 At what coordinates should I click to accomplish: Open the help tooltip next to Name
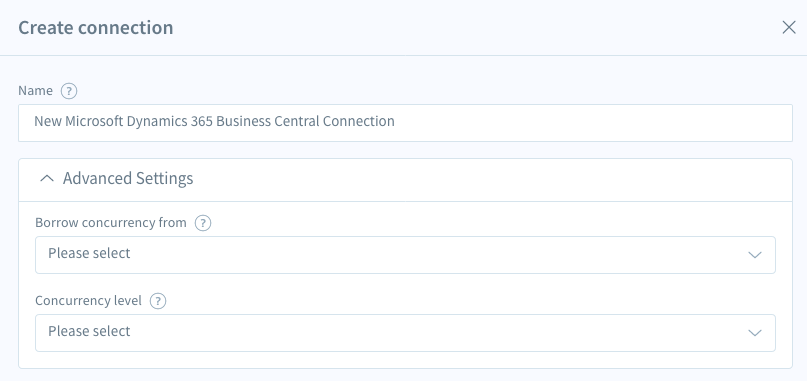(x=69, y=91)
